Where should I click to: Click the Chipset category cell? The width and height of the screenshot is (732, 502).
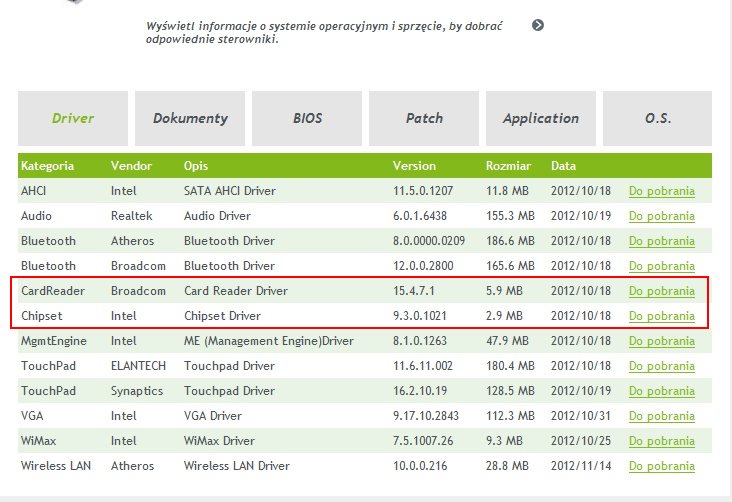[x=42, y=316]
